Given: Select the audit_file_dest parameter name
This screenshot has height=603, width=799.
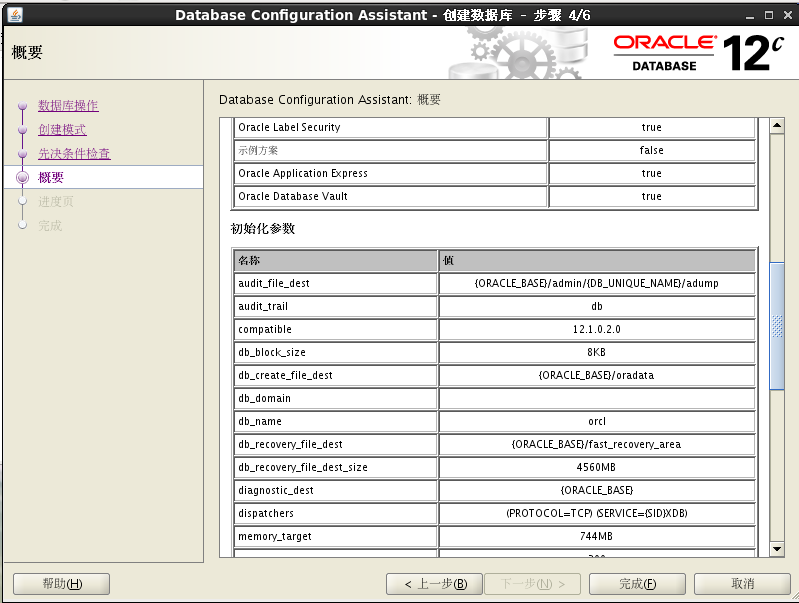Looking at the screenshot, I should pyautogui.click(x=335, y=283).
